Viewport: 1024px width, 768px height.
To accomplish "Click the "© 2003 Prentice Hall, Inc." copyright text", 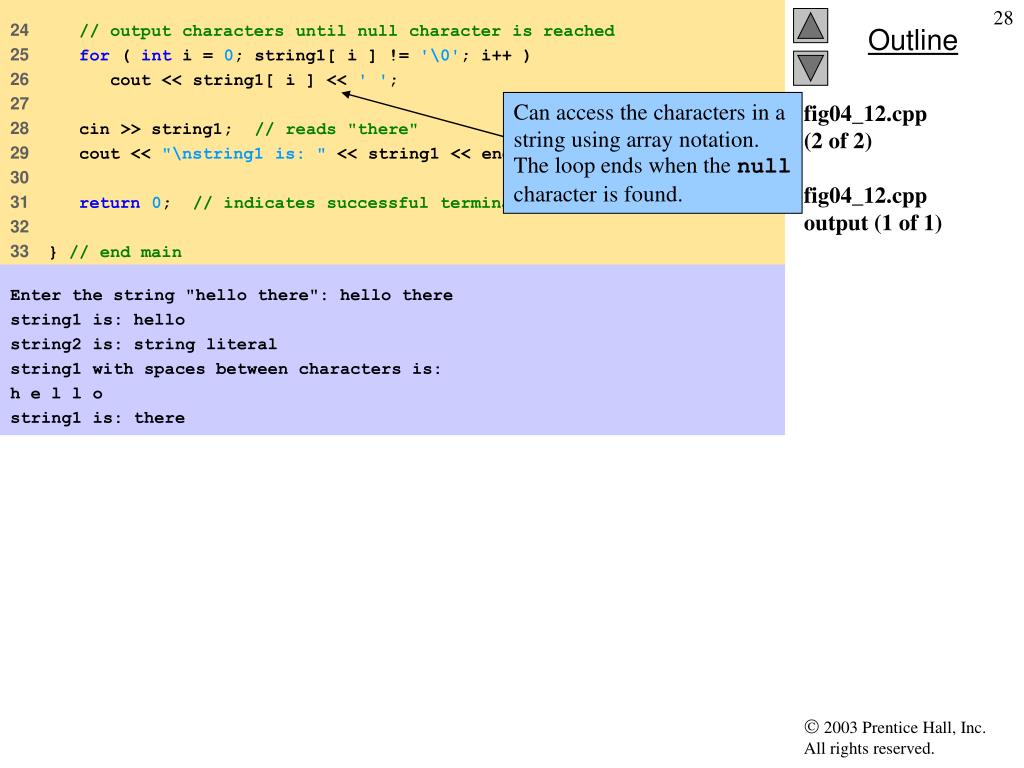I will pyautogui.click(x=895, y=728).
